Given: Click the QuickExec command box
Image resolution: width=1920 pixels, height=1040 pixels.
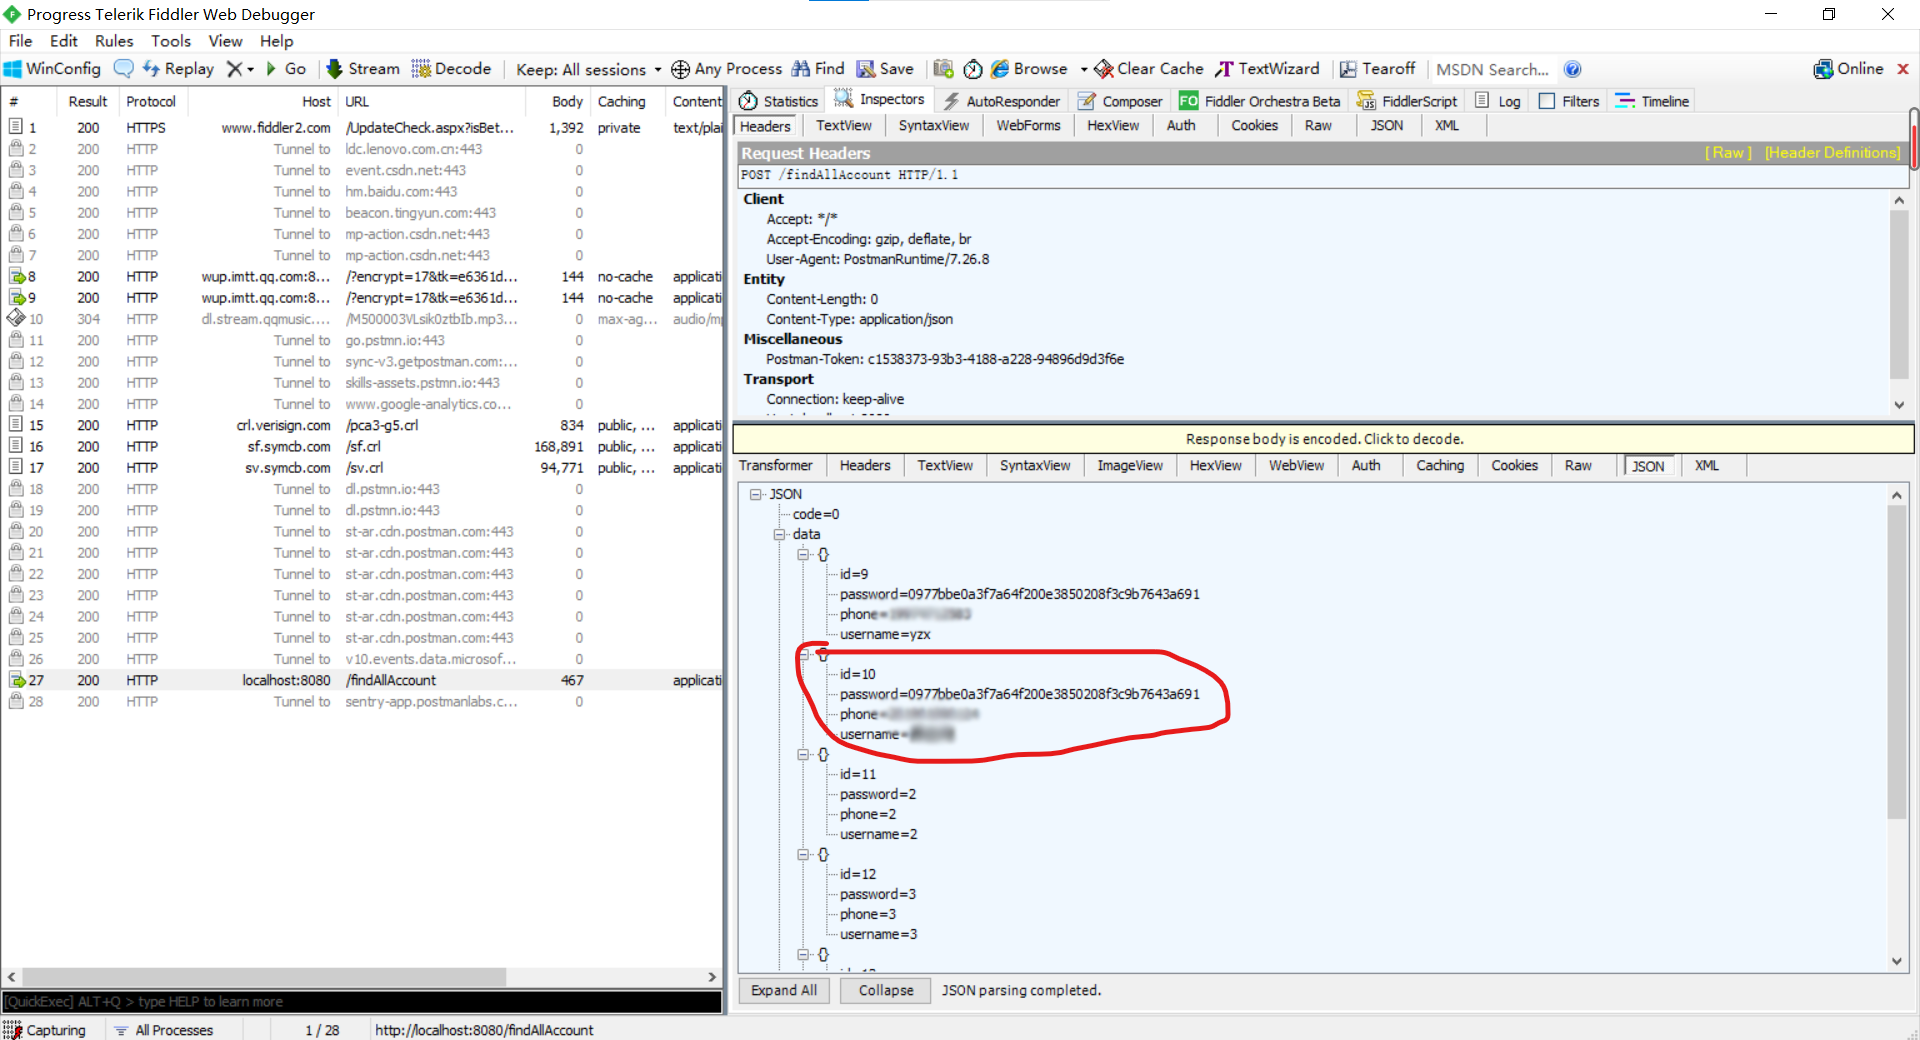Looking at the screenshot, I should tap(362, 1001).
